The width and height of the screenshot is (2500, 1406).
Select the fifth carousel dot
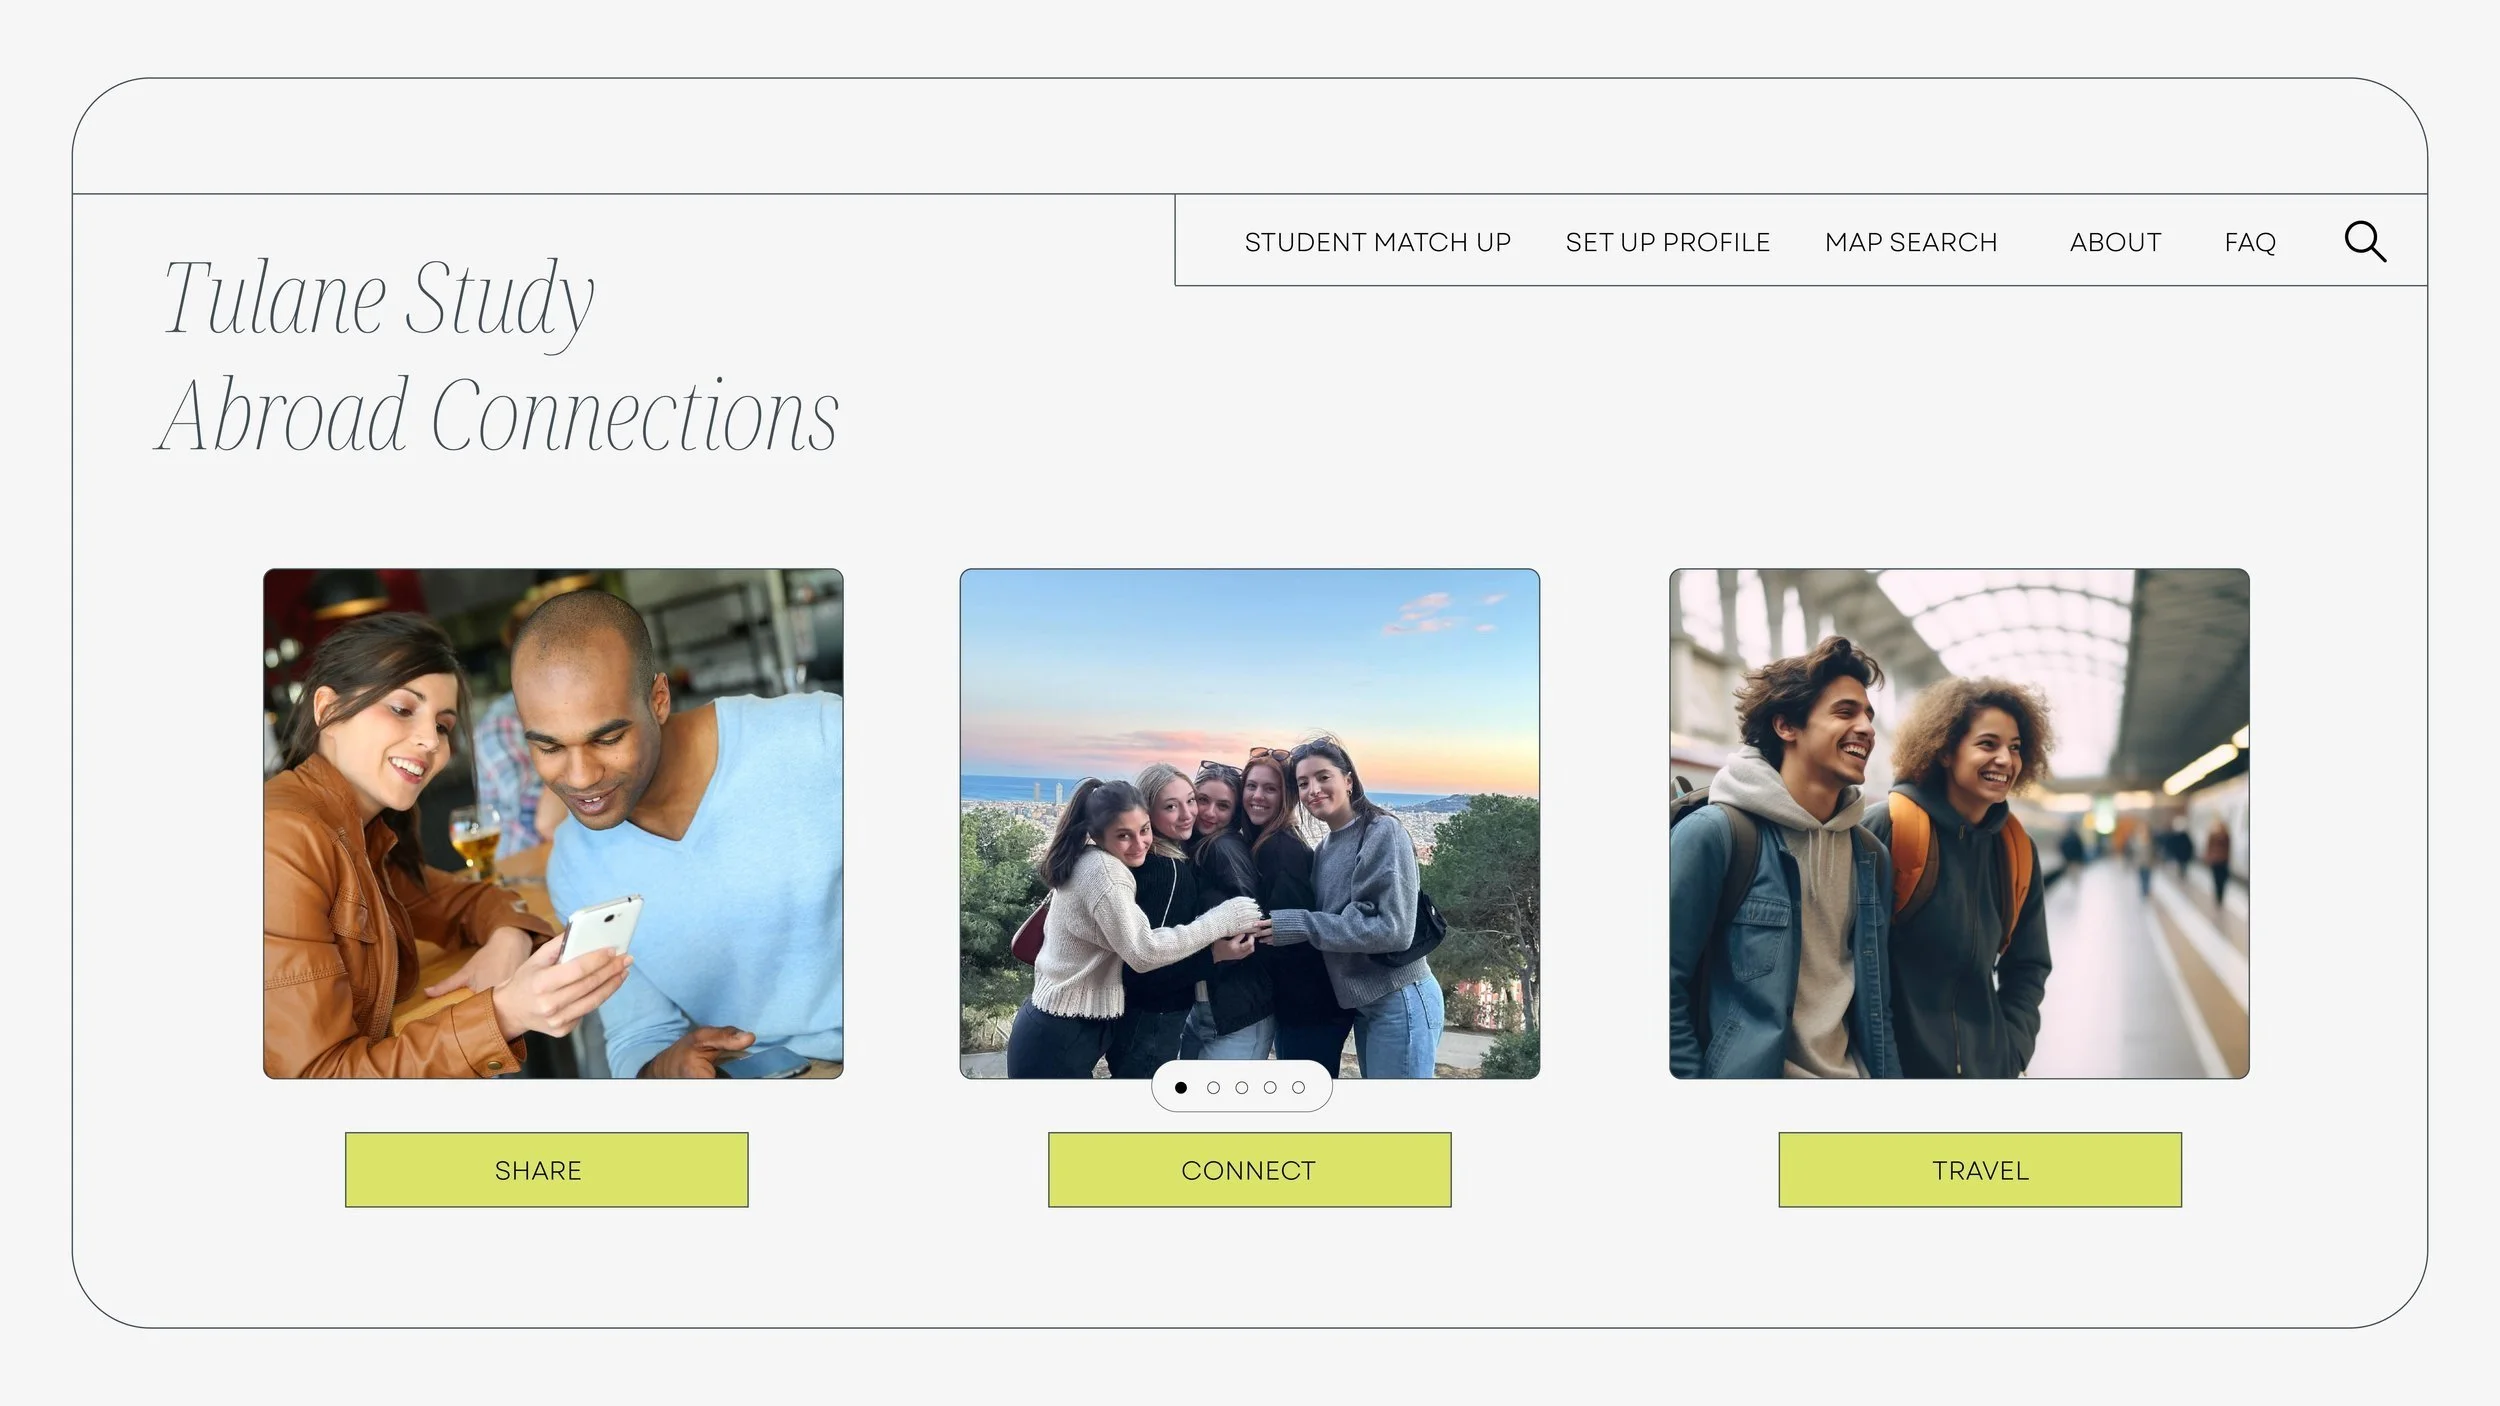pos(1298,1087)
